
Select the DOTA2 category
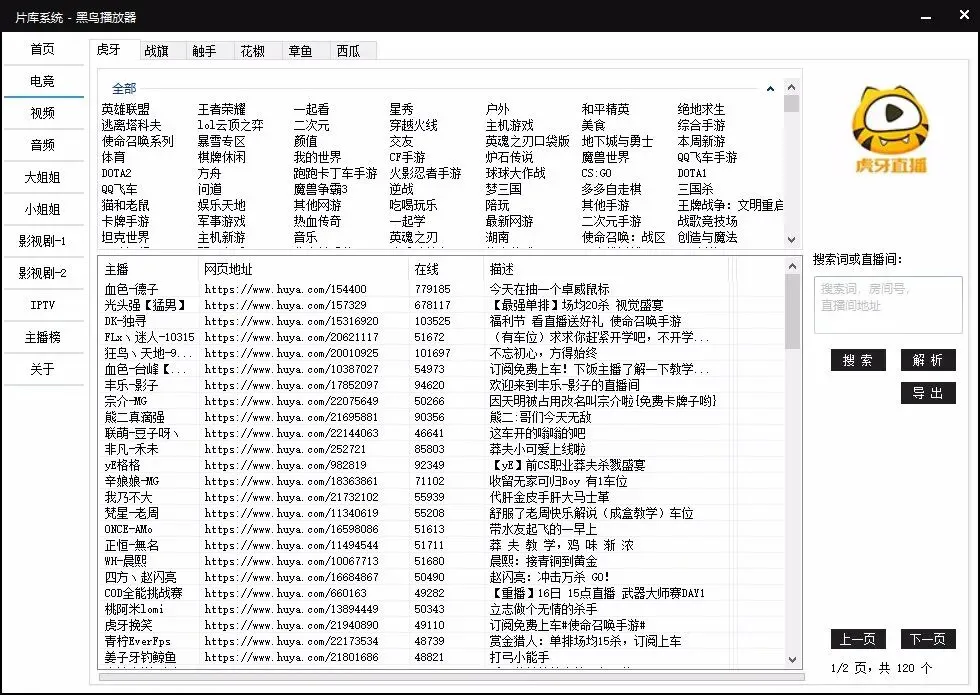click(116, 173)
